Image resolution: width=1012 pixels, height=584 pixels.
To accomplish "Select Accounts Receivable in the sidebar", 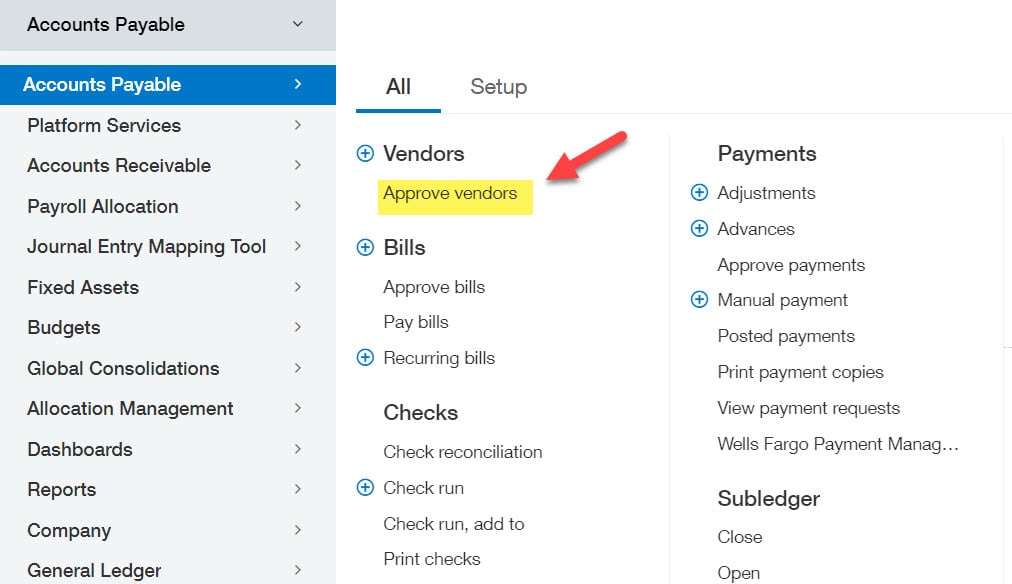I will pyautogui.click(x=119, y=166).
